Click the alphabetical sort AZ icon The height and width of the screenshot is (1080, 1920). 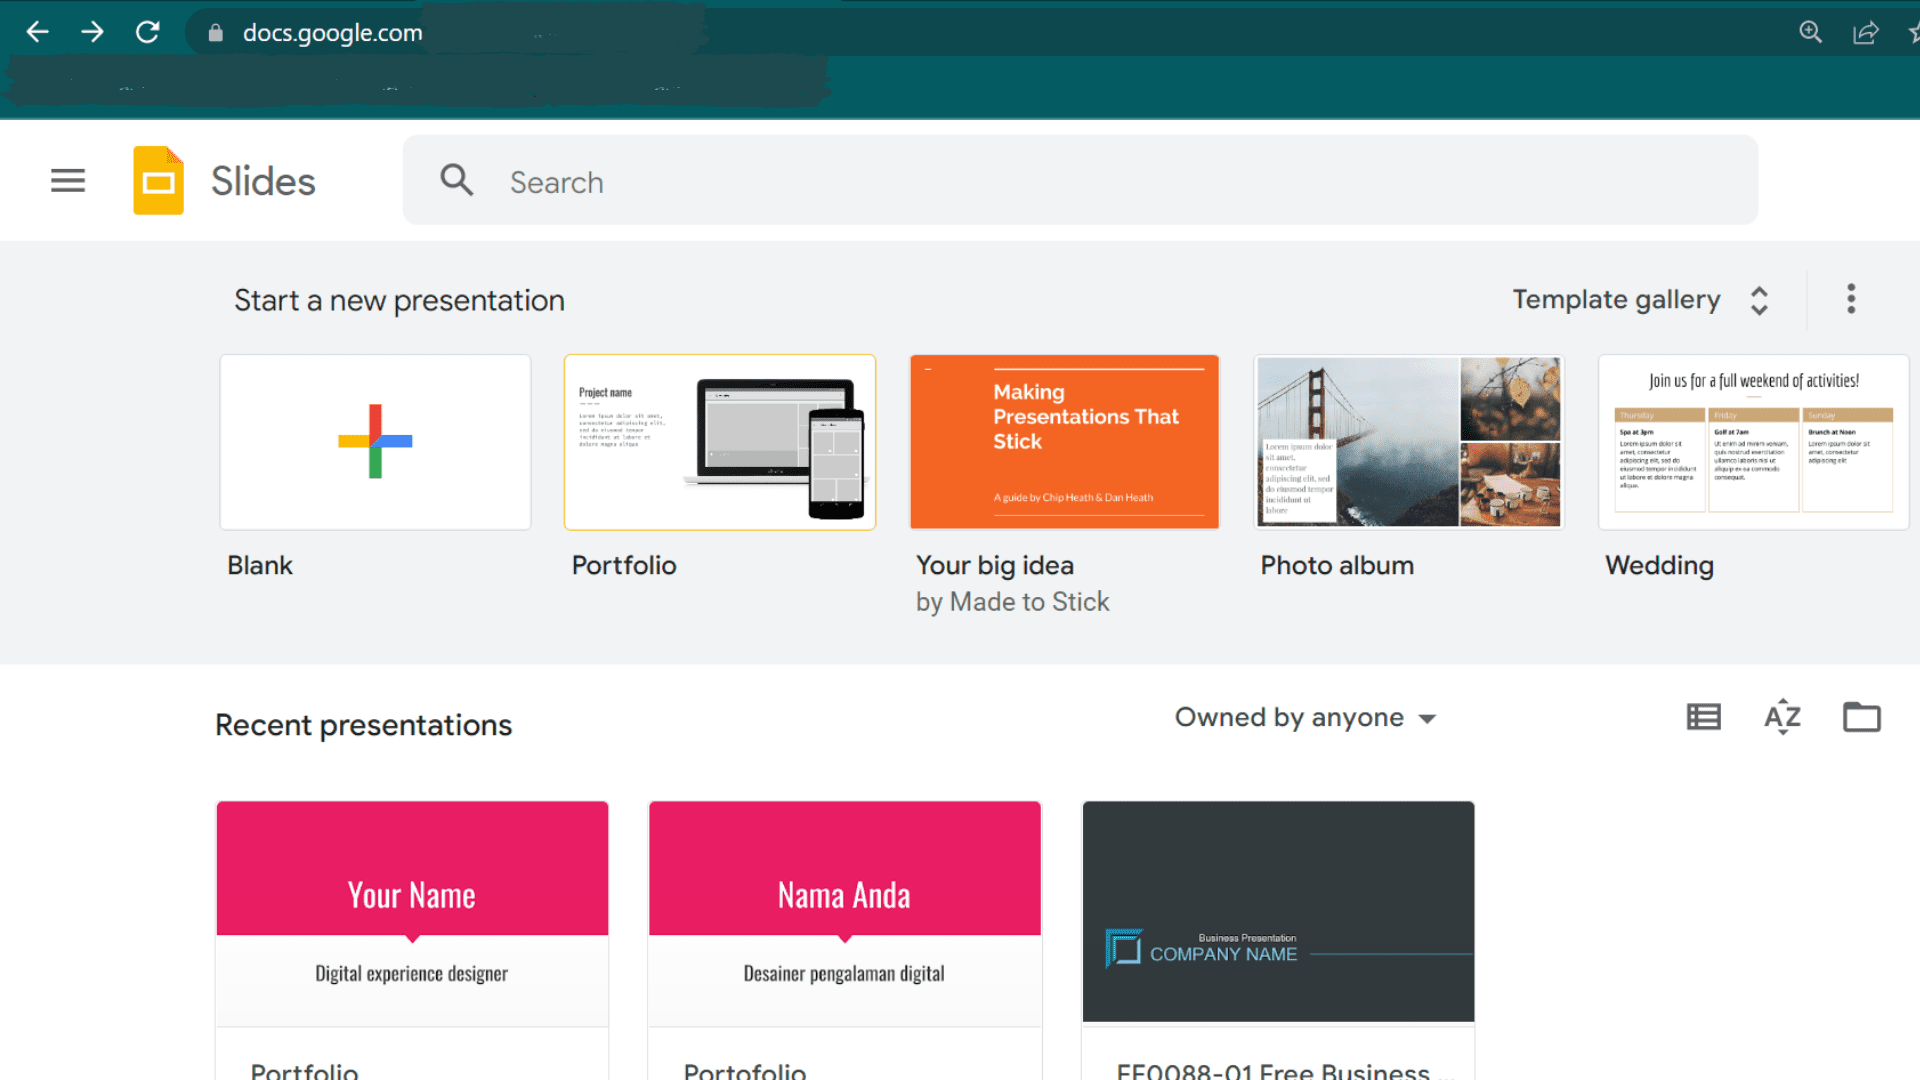pos(1782,716)
